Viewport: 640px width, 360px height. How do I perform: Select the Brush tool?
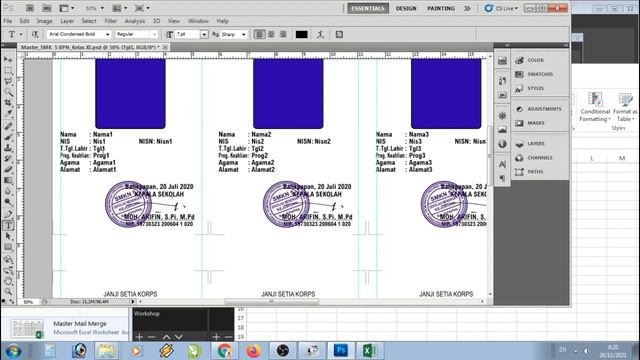point(8,138)
